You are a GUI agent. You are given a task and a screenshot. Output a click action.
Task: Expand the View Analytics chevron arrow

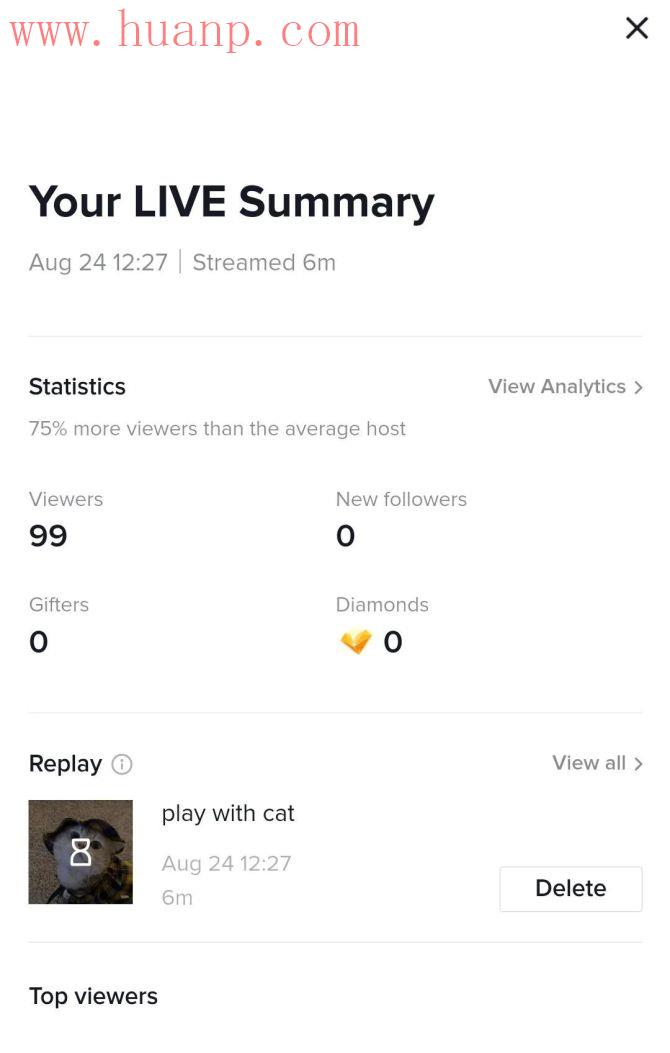pyautogui.click(x=638, y=387)
